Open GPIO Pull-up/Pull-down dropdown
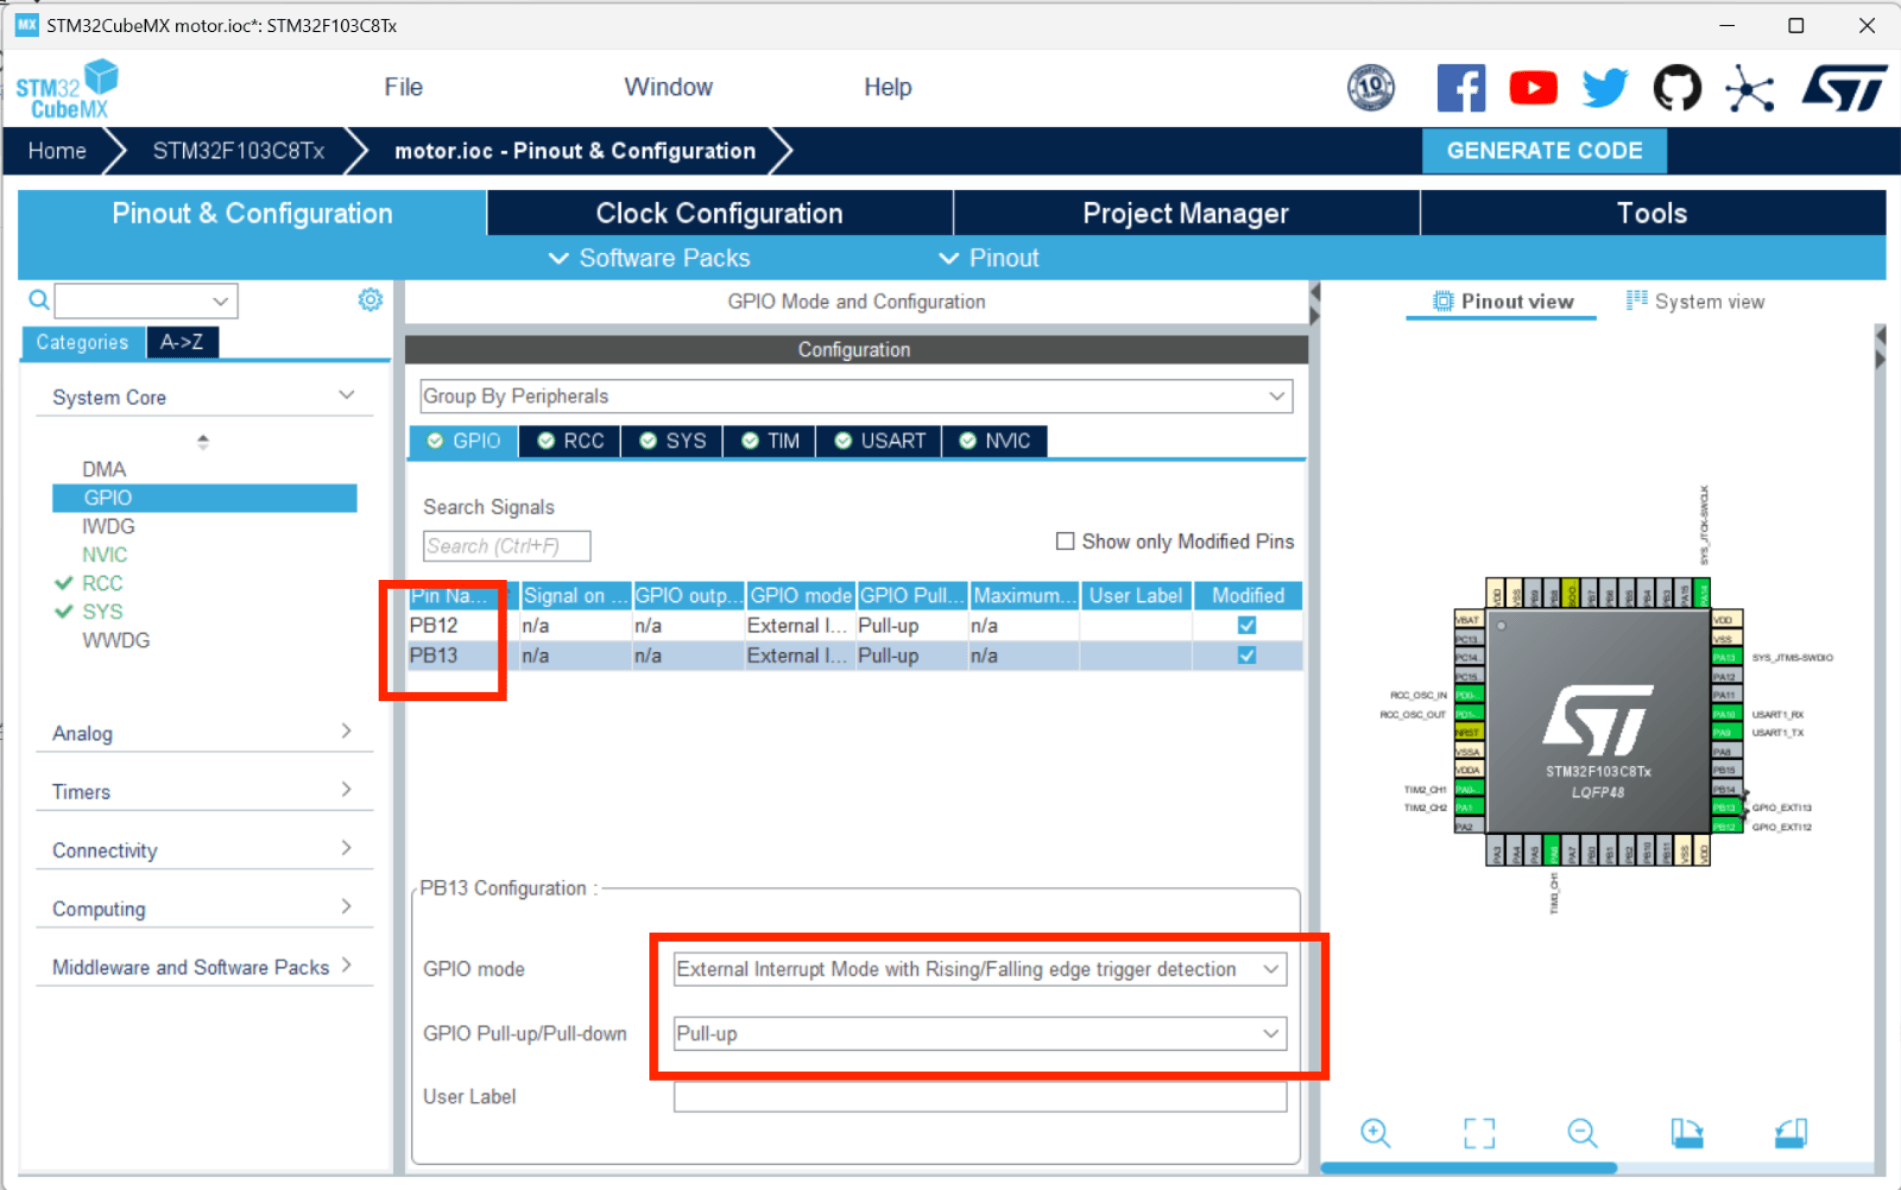This screenshot has height=1190, width=1901. 980,1033
